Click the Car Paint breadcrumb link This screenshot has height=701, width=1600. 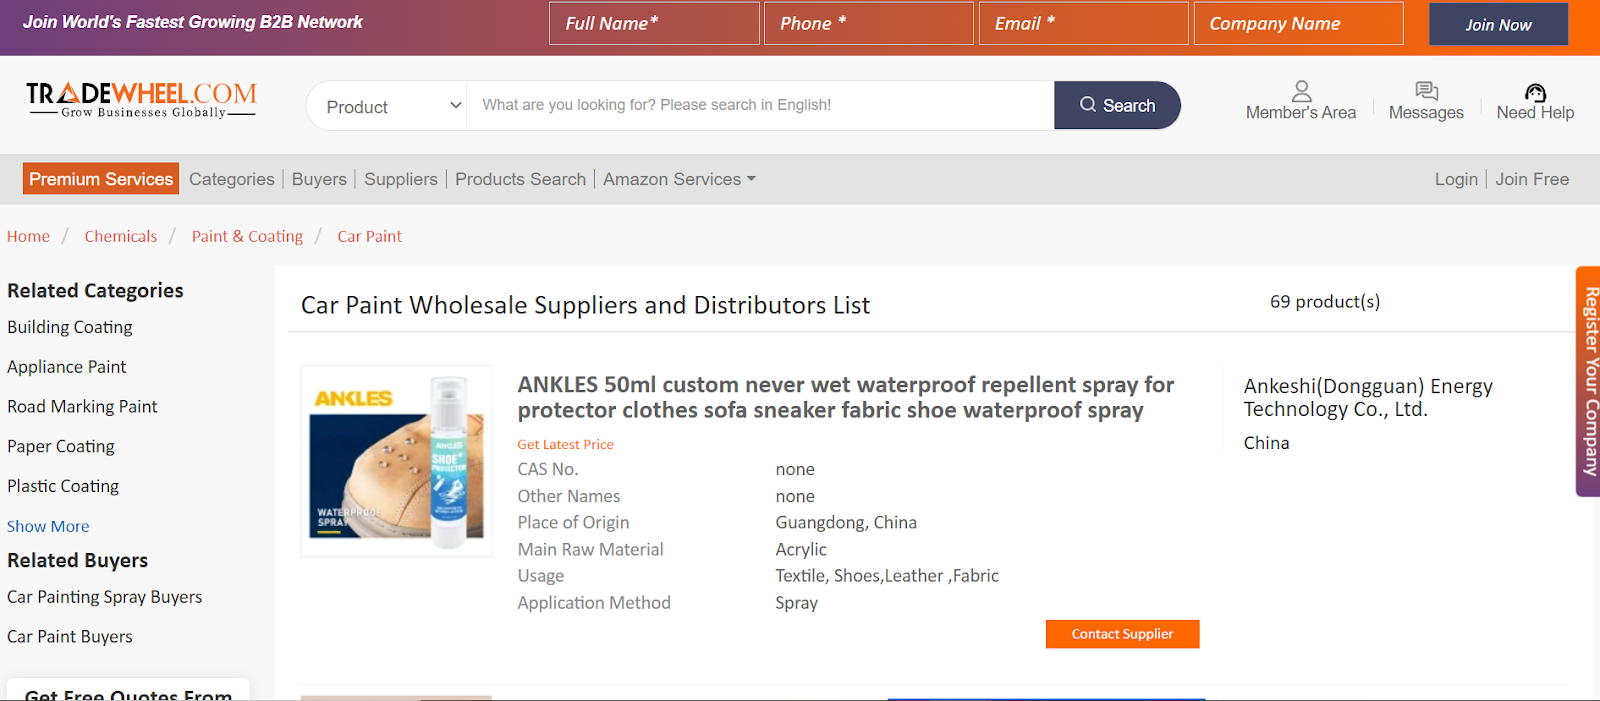coord(369,236)
